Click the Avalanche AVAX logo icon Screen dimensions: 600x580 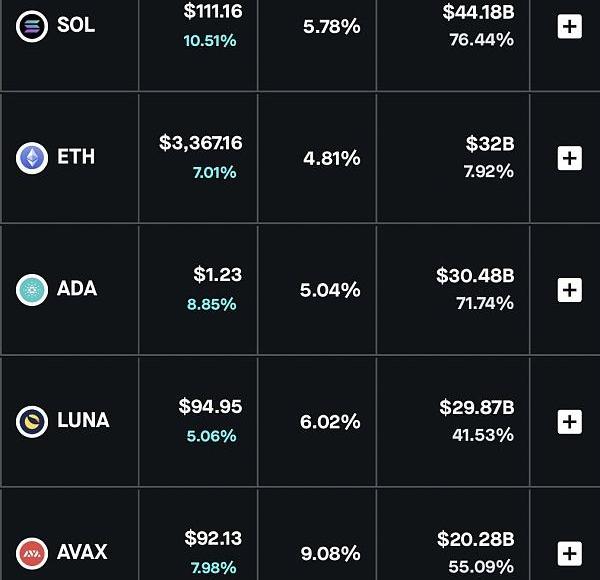(x=32, y=552)
